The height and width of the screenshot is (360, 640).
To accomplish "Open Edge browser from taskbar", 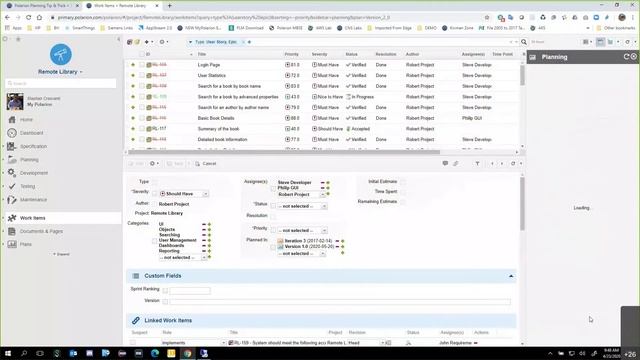I will (155, 353).
